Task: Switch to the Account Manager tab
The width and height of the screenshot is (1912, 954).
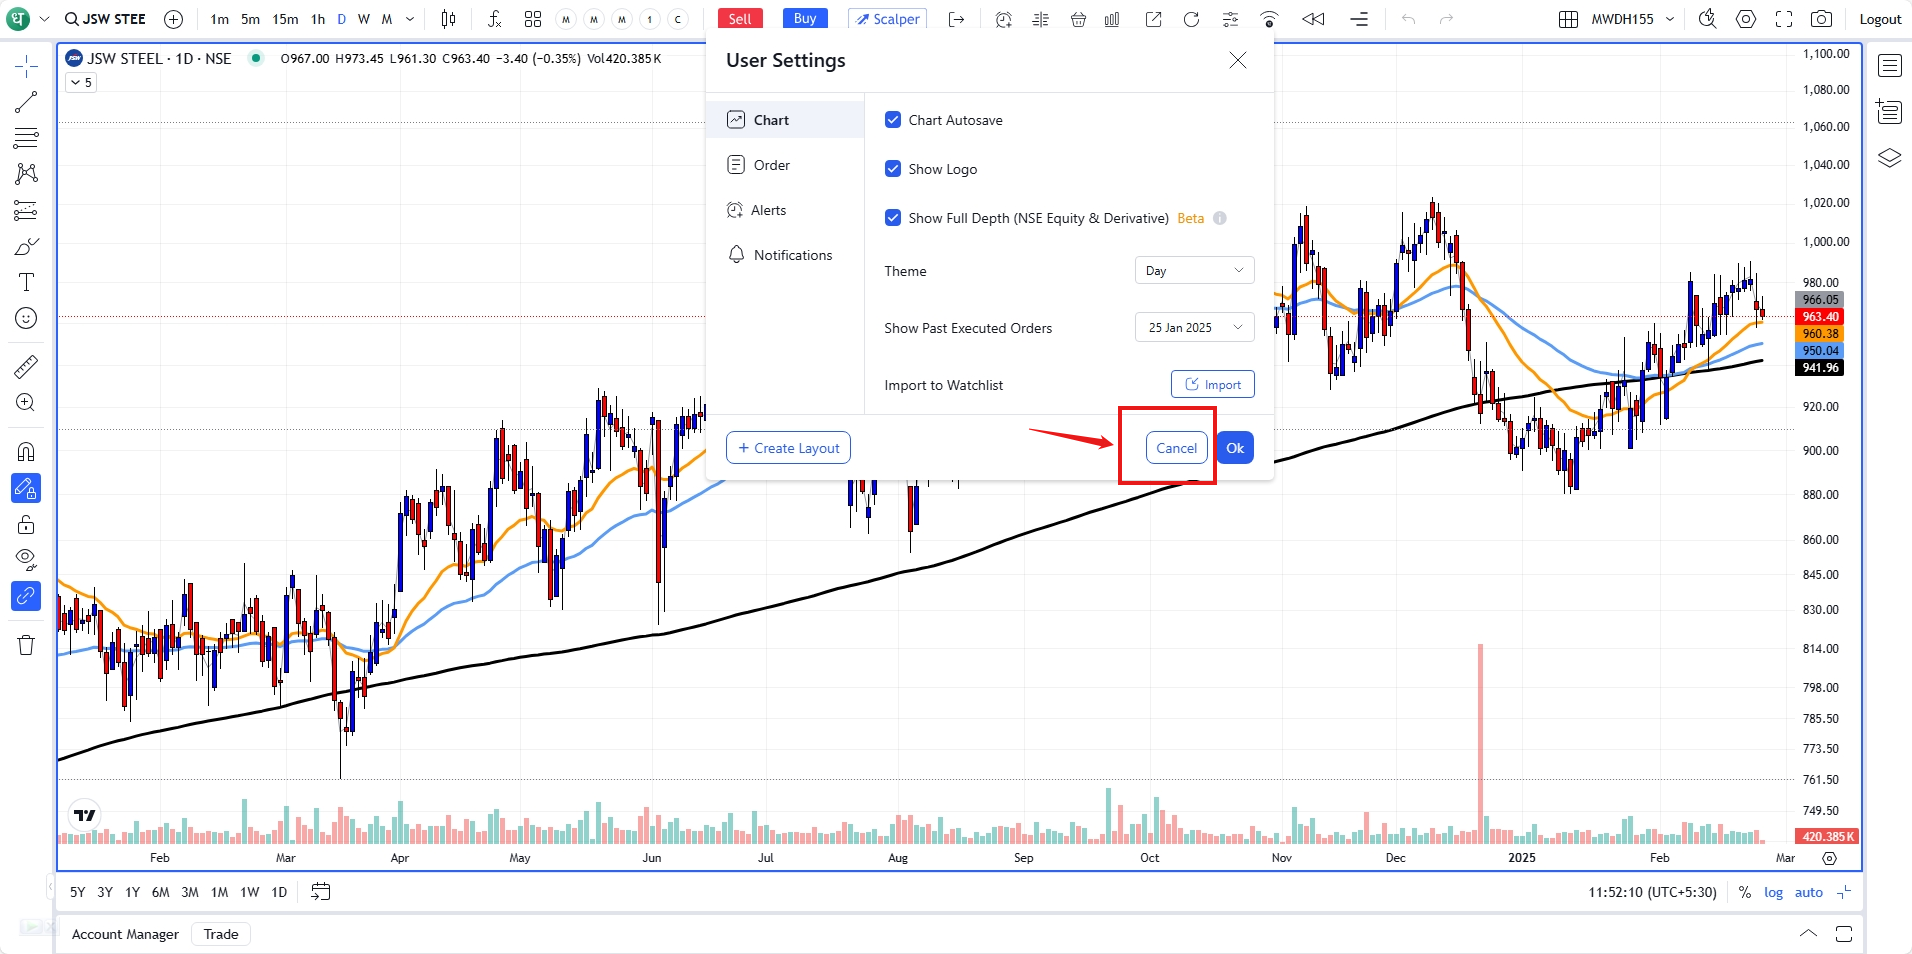Action: tap(125, 934)
